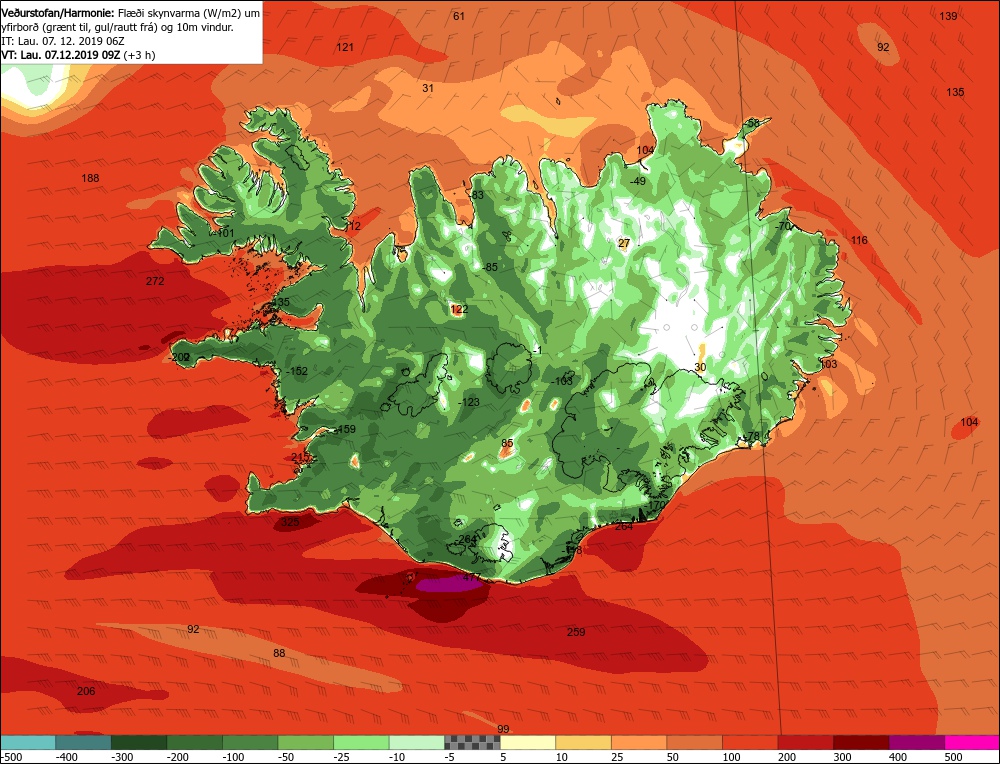
Task: Click magenta legend swatch right of 500
Action: point(972,742)
